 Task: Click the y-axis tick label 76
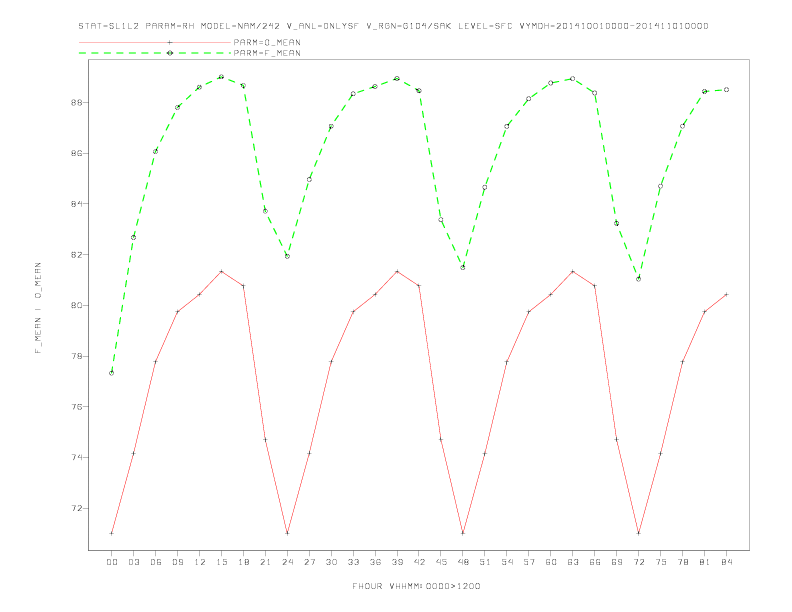pyautogui.click(x=76, y=406)
